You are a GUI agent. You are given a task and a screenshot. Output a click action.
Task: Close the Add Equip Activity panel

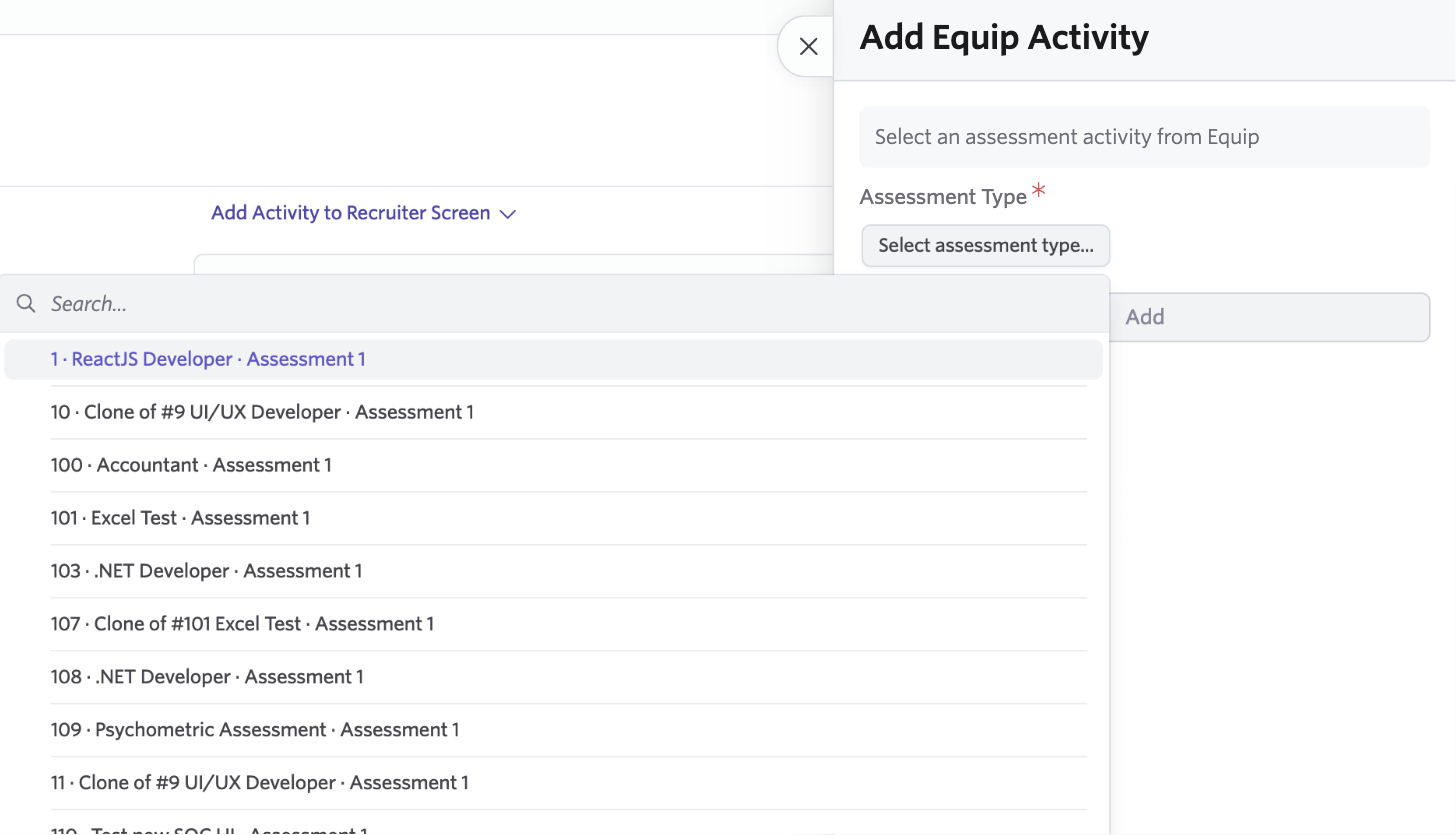[x=808, y=46]
